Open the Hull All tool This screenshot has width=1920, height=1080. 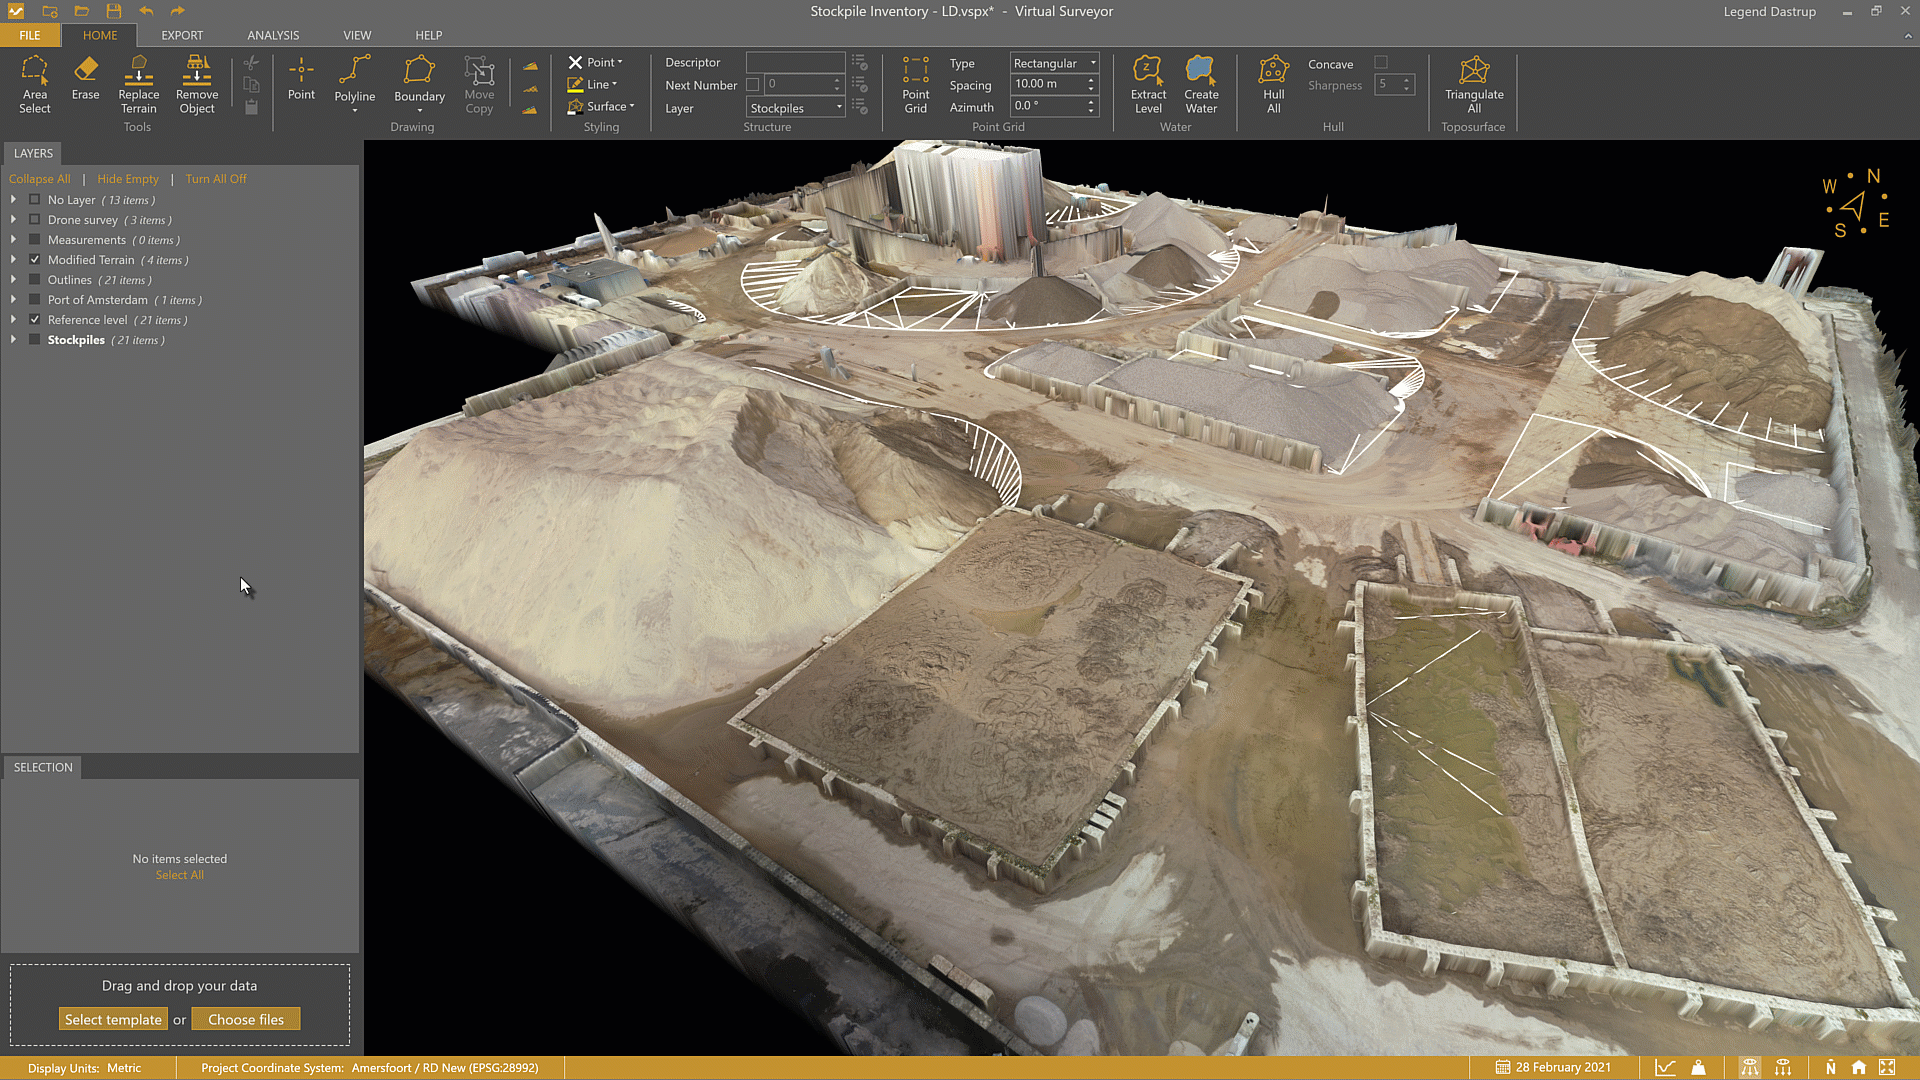[x=1273, y=85]
